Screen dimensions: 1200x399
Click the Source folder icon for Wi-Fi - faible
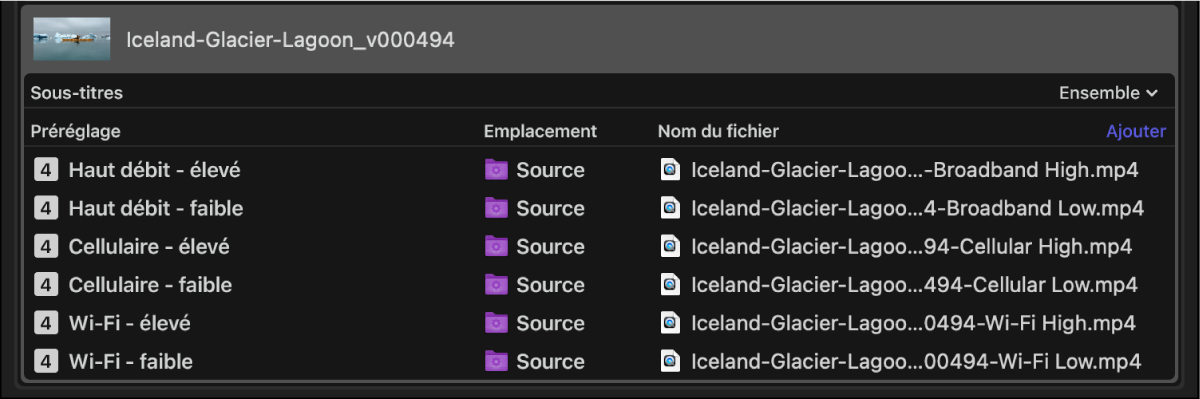tap(496, 361)
